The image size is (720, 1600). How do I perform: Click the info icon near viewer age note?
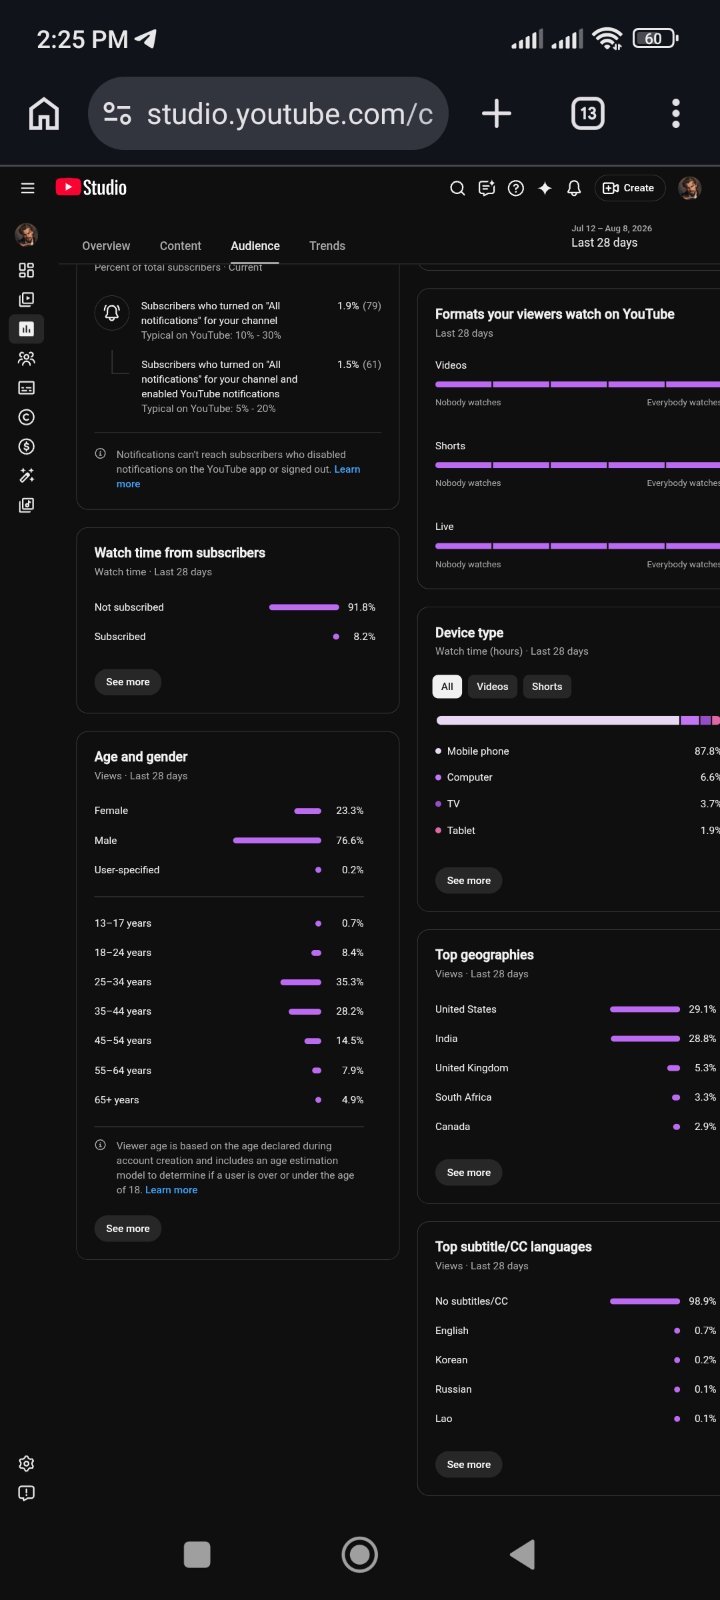(100, 1145)
